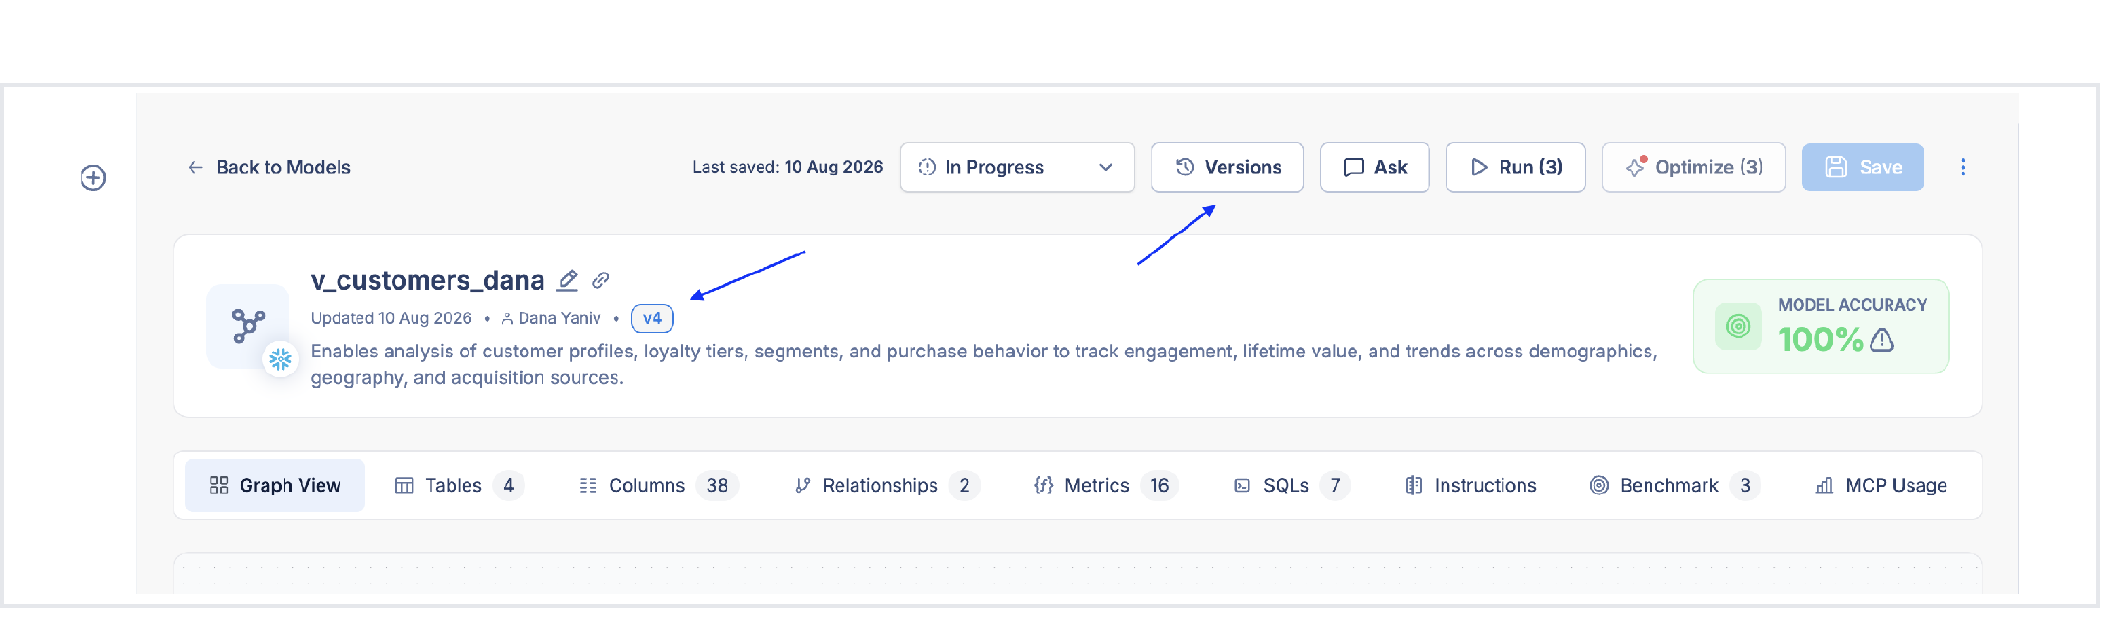
Task: Click the pencil edit icon beside v_customers_dana
Action: 567,280
